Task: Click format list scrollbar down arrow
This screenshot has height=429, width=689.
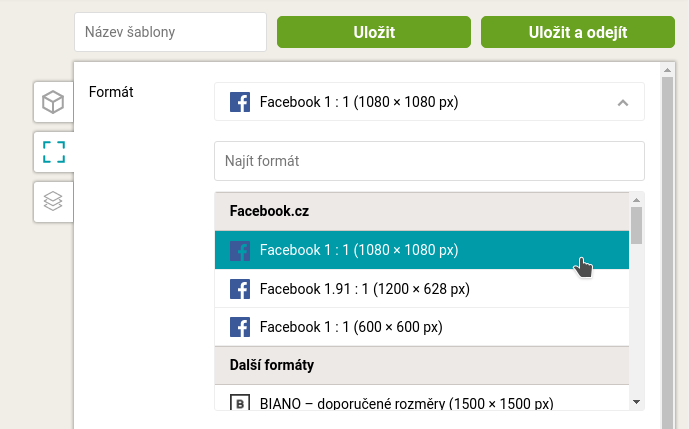Action: click(x=636, y=402)
